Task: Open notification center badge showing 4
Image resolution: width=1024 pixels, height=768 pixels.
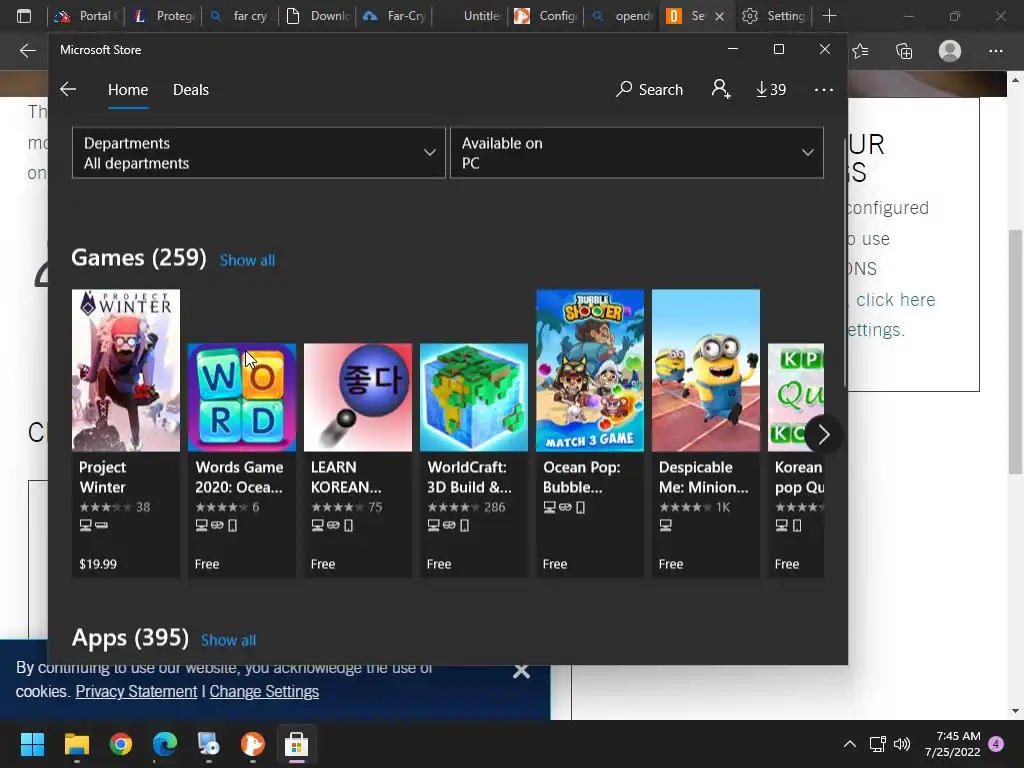Action: tap(996, 743)
